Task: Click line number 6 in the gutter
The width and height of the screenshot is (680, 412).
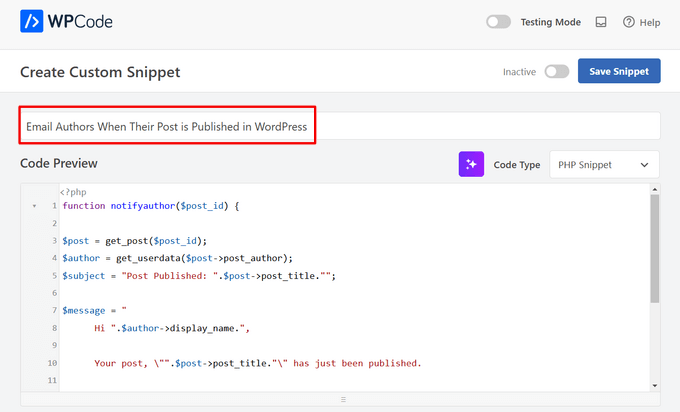Action: point(55,293)
